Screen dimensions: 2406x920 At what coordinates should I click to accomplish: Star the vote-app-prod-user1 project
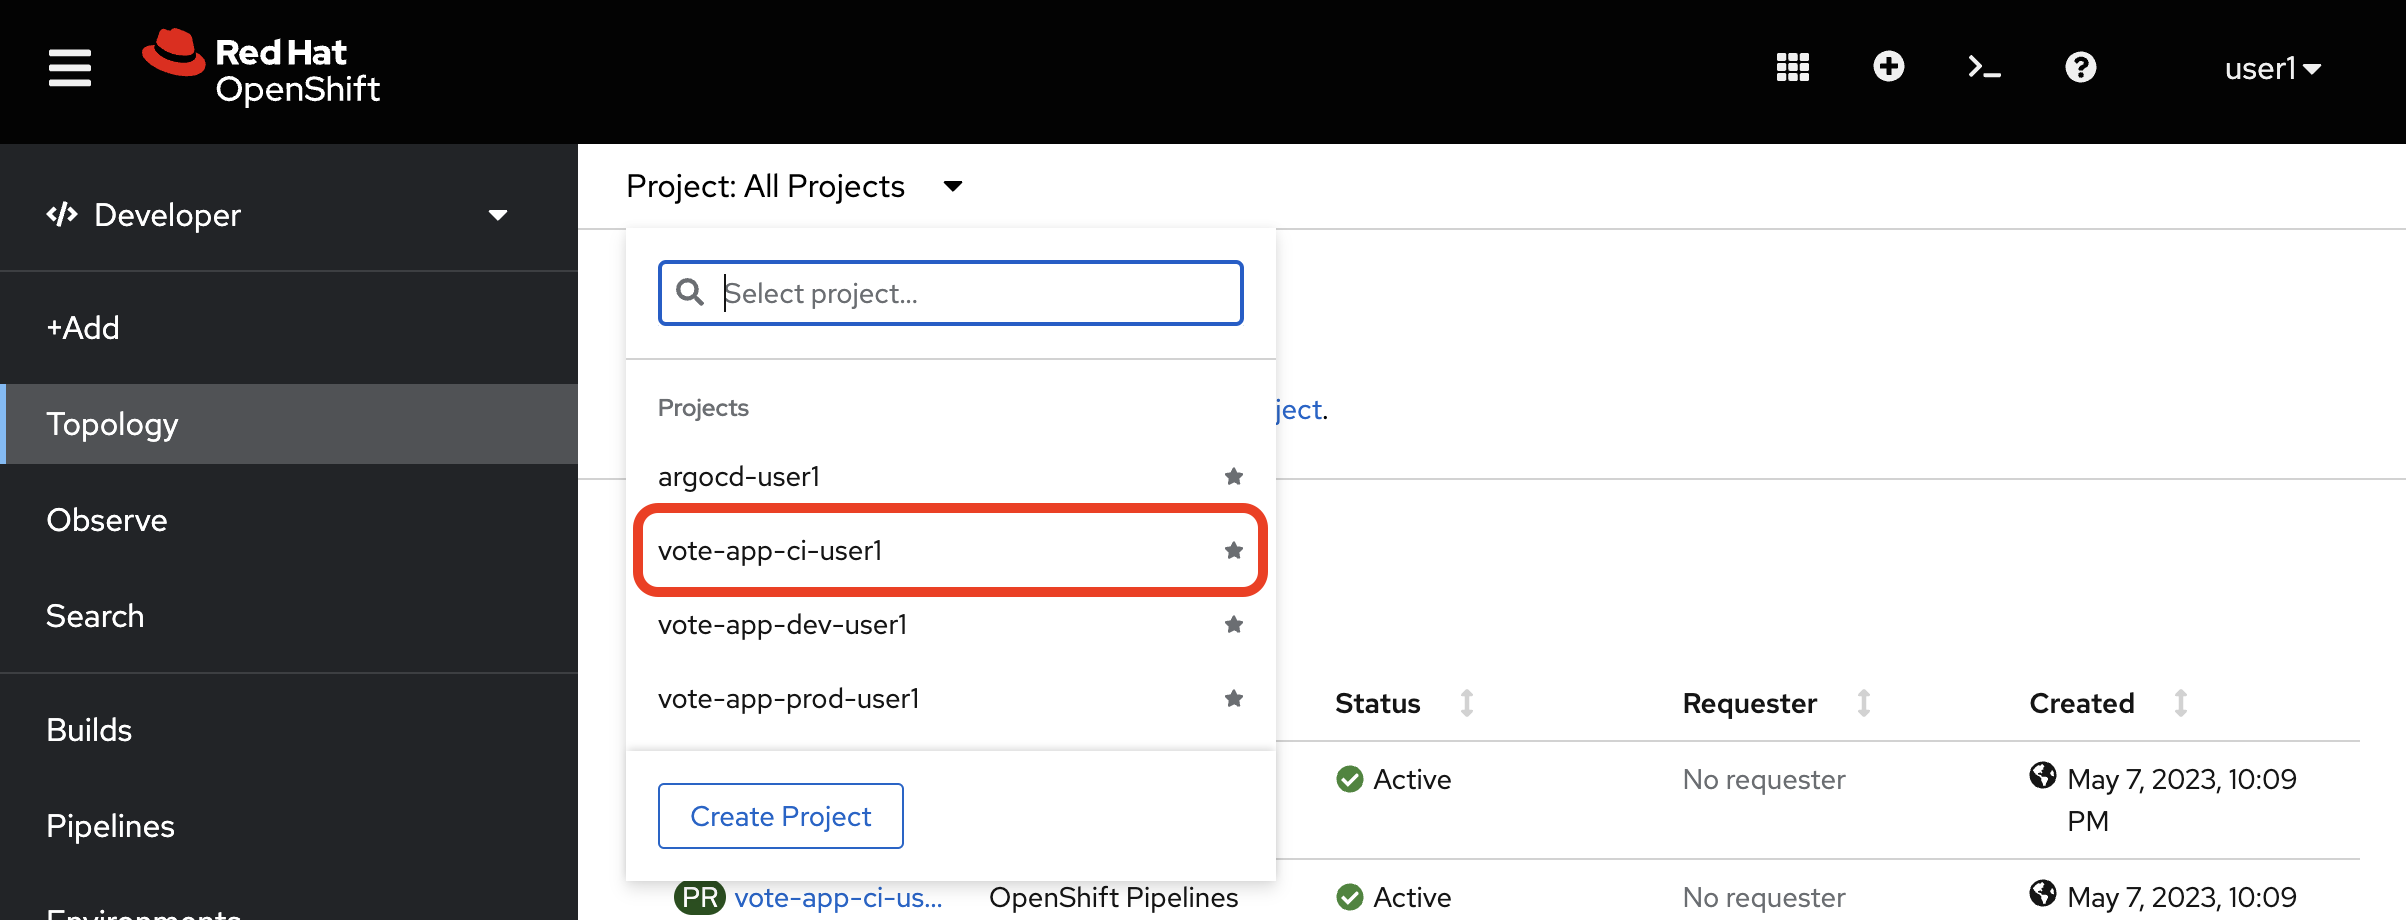pos(1234,698)
